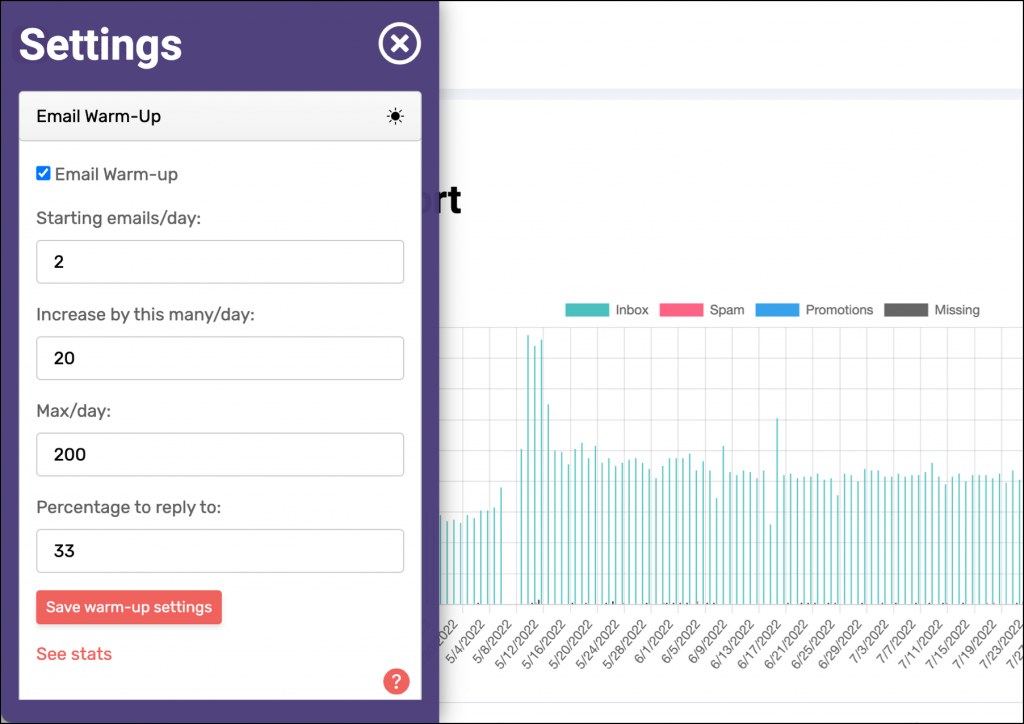Hide the Missing series via the legend
Screen dimensions: 1024x724
956,310
